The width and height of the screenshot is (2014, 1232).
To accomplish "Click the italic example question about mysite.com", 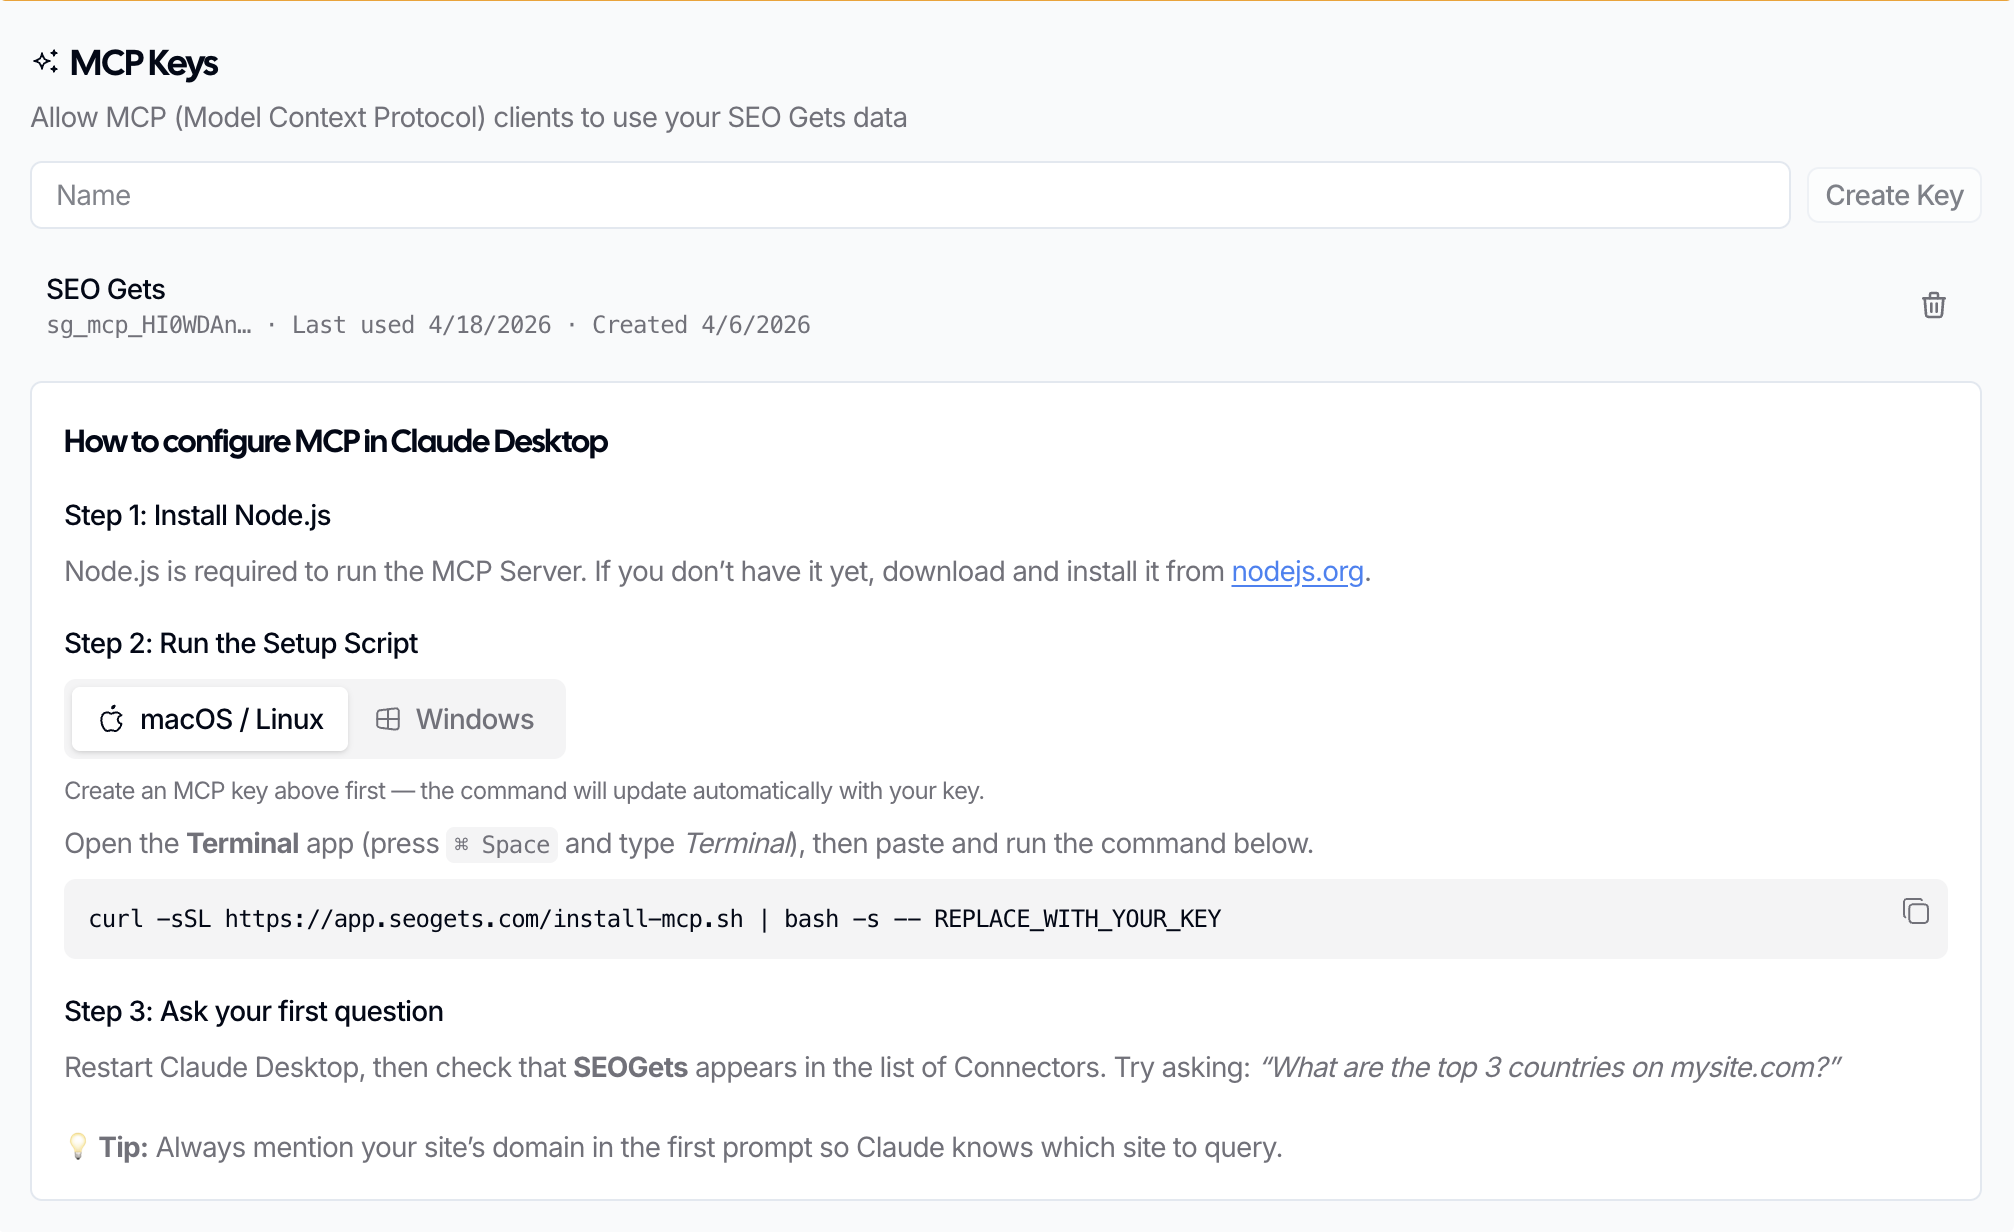I will coord(1549,1067).
